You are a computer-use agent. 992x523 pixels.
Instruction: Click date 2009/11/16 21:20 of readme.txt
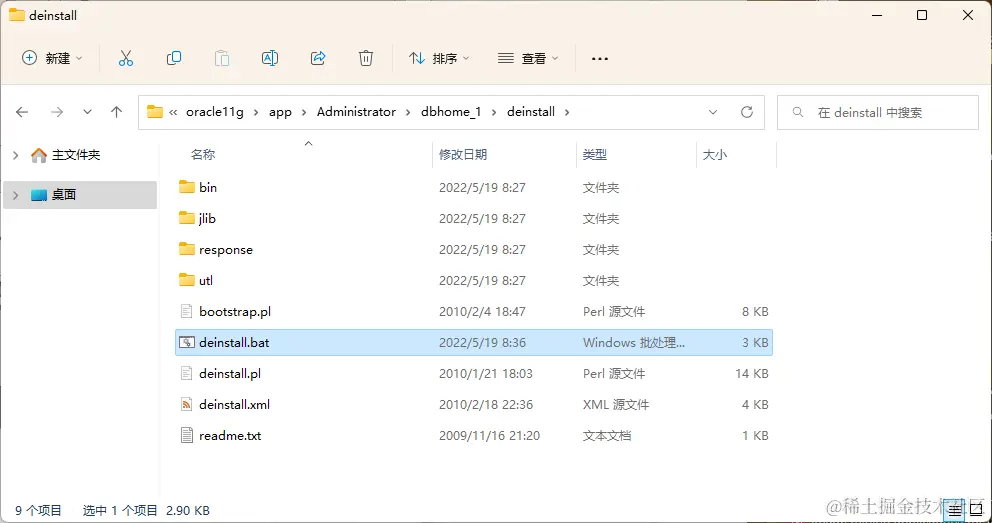coord(489,435)
